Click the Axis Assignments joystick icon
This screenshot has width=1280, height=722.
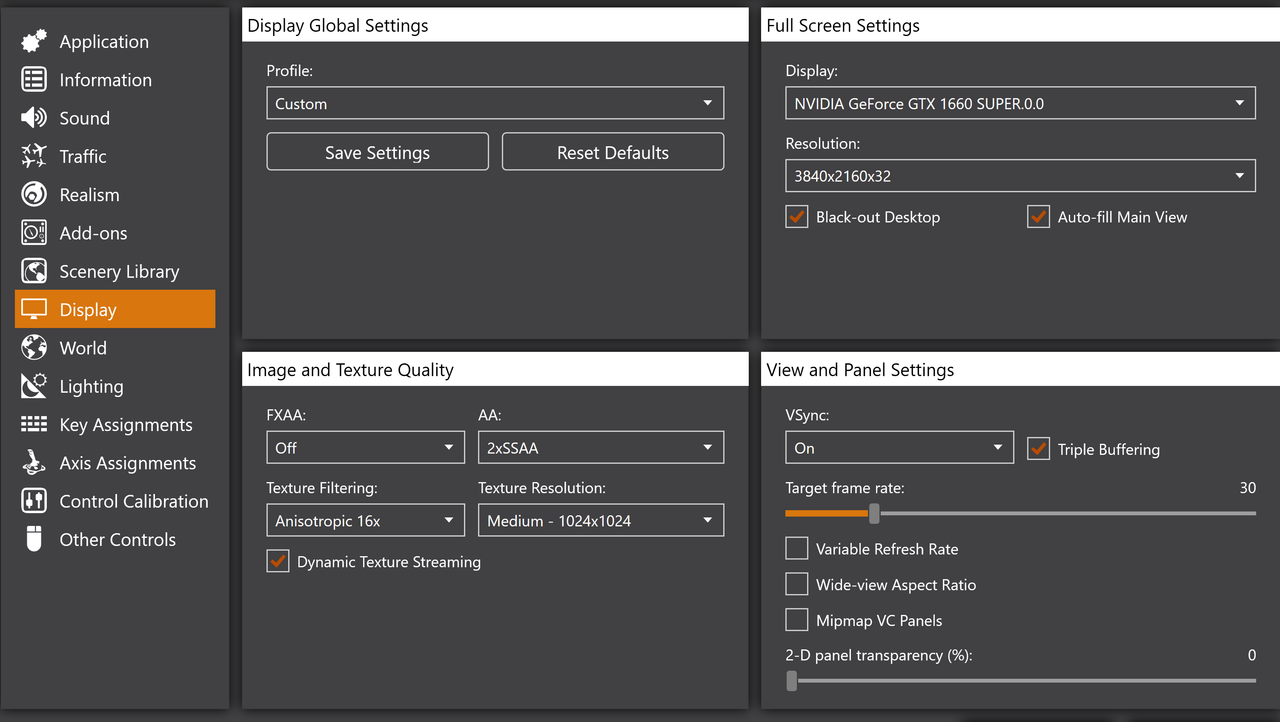coord(34,463)
